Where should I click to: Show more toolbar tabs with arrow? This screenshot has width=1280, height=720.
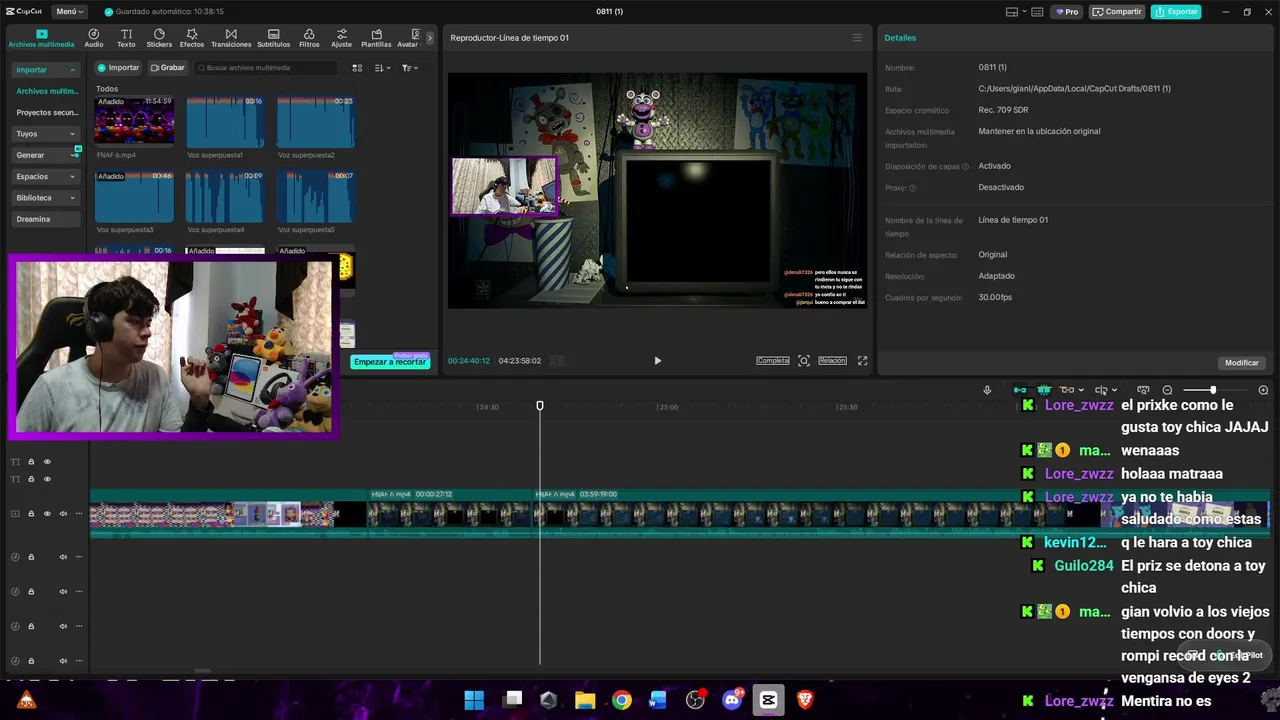(x=430, y=38)
